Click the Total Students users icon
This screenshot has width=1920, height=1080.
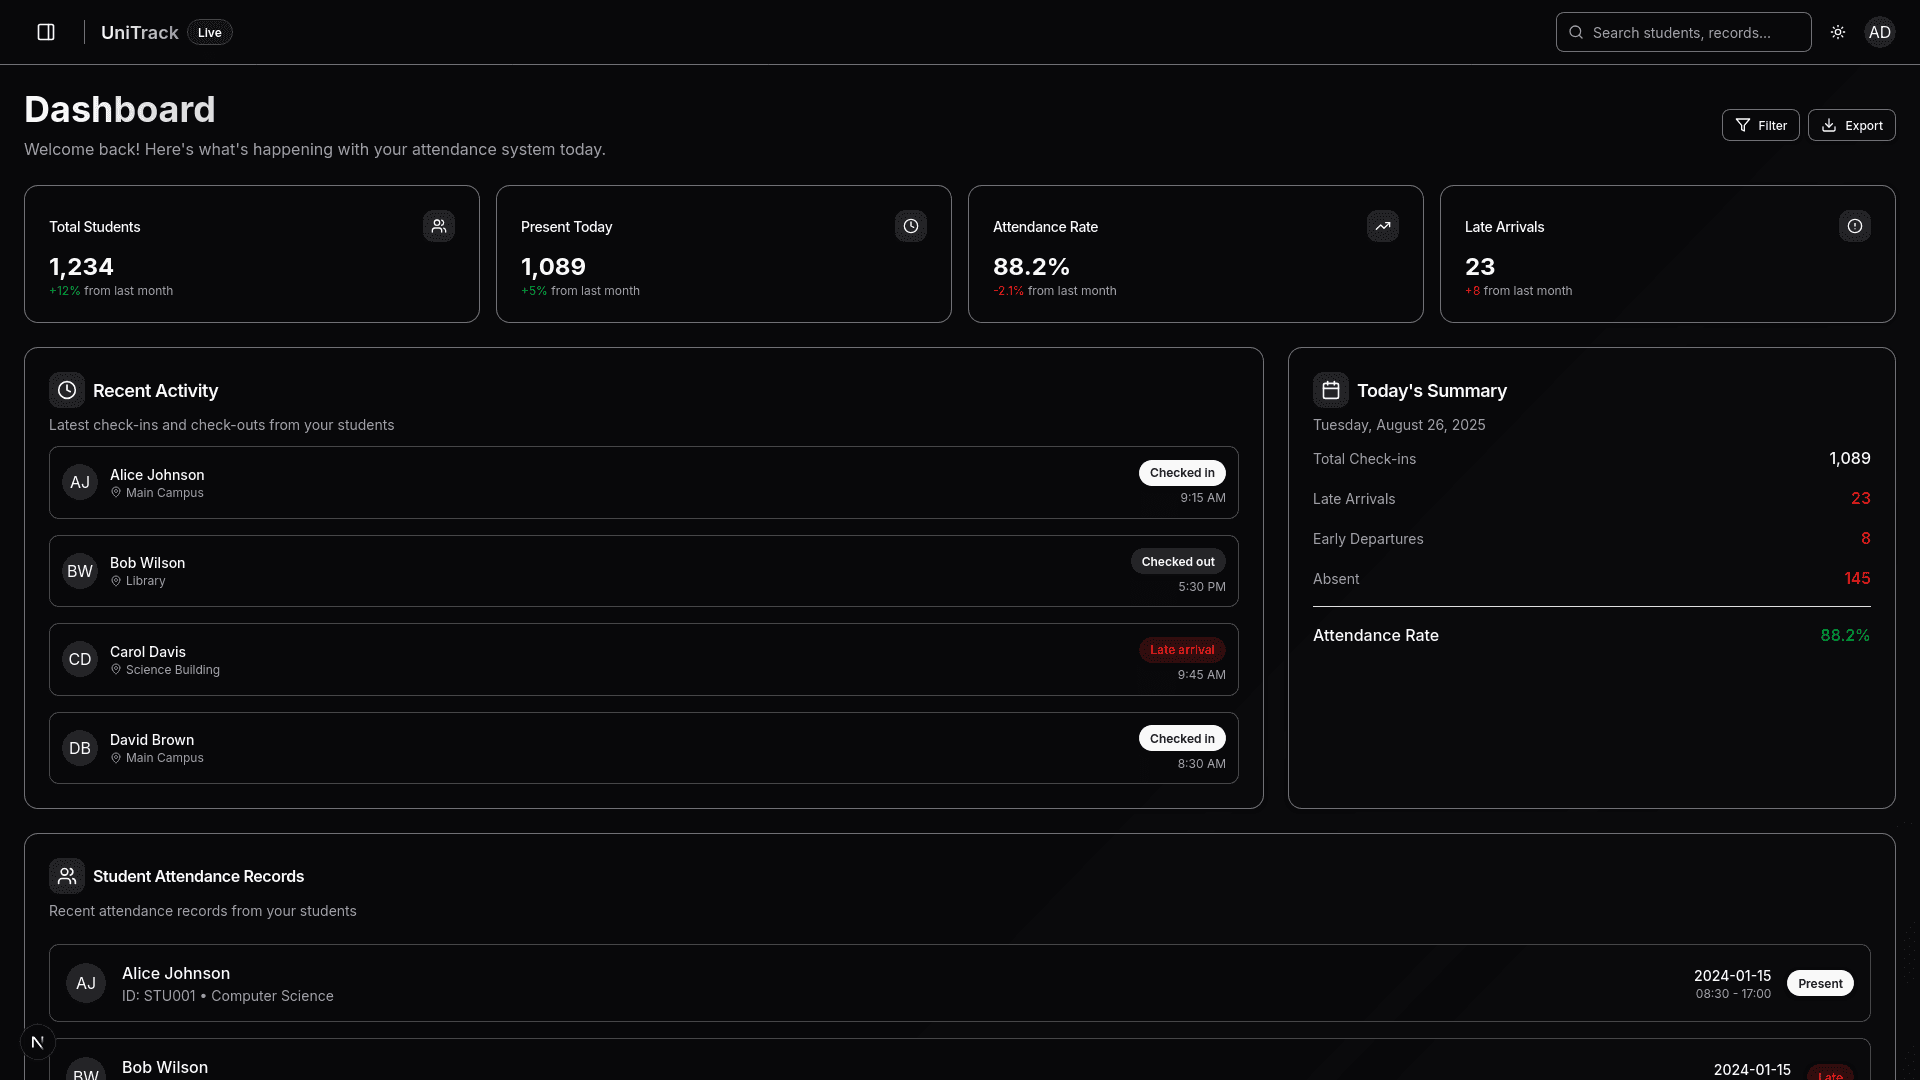click(x=439, y=226)
